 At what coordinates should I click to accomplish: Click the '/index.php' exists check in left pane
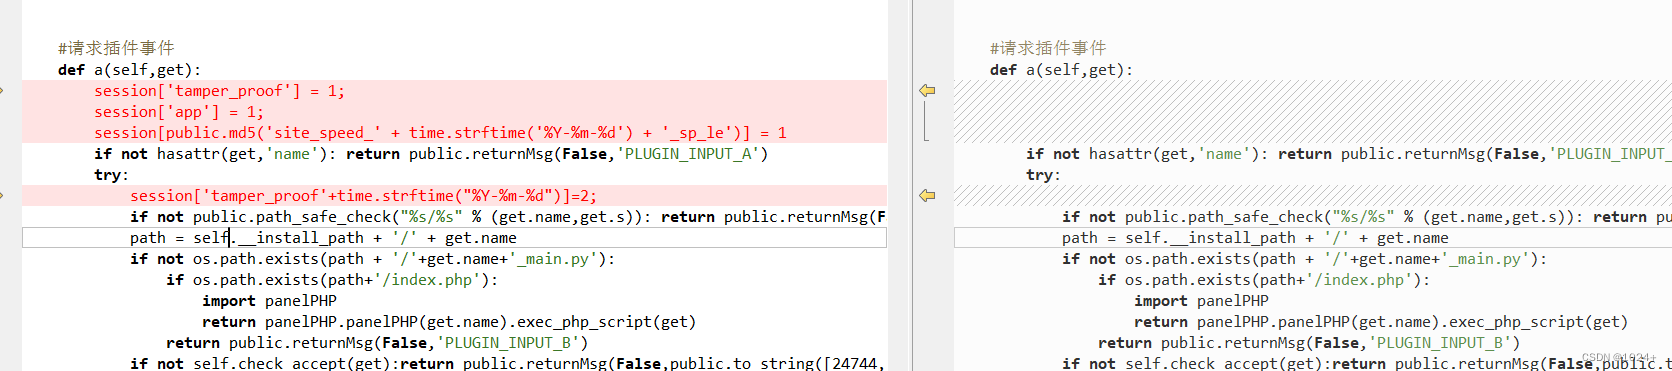coord(332,280)
